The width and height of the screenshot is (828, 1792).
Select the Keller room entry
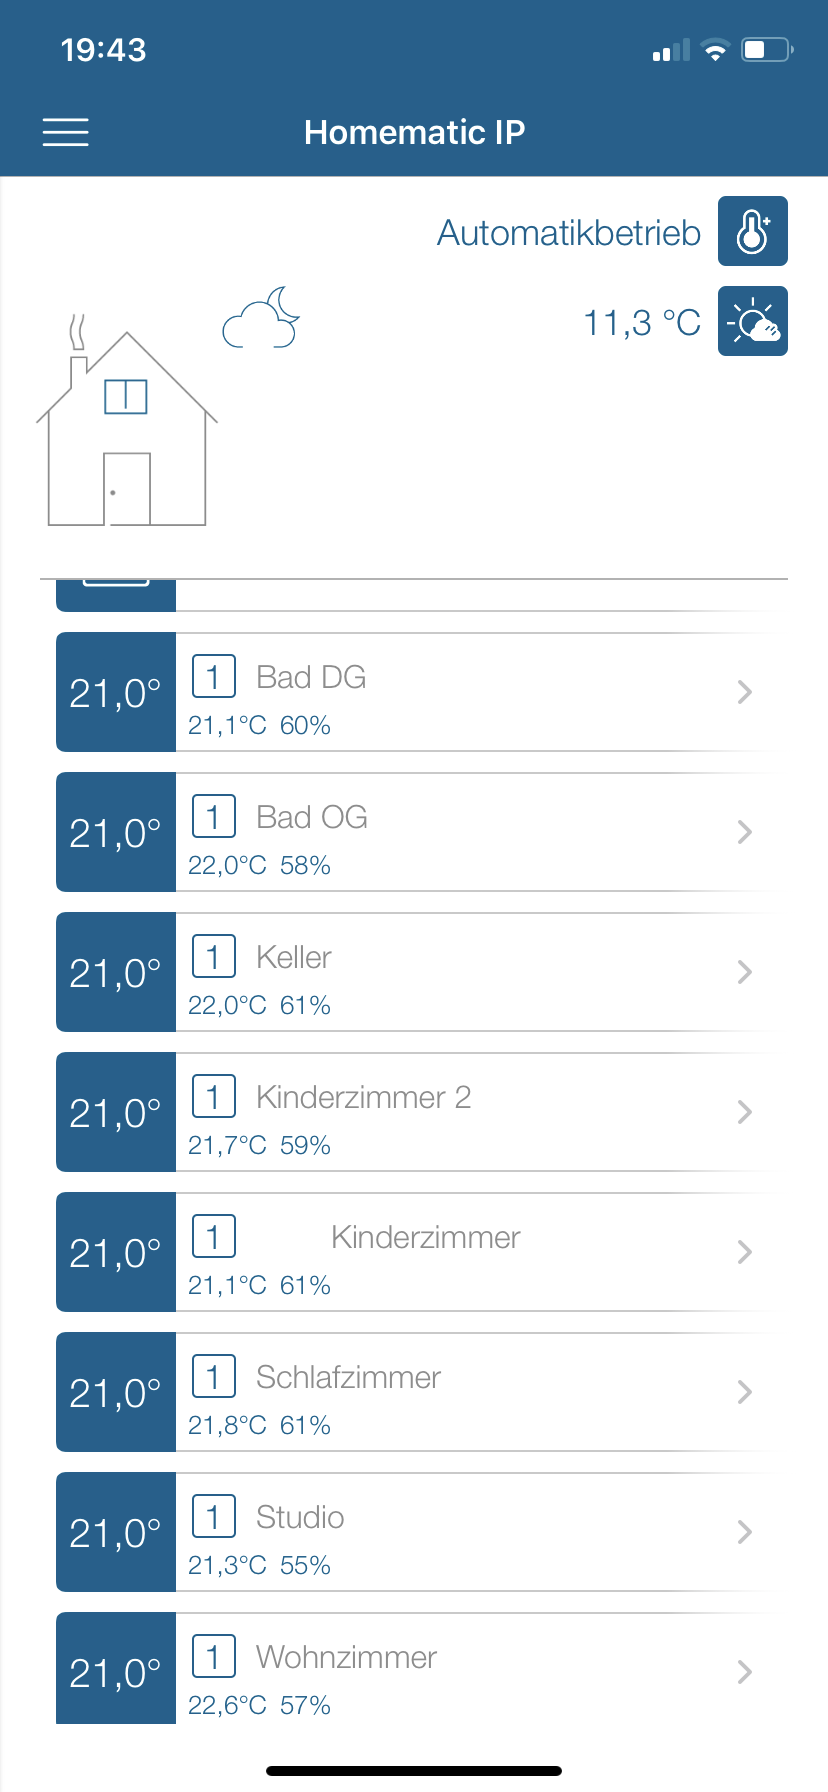point(417,972)
